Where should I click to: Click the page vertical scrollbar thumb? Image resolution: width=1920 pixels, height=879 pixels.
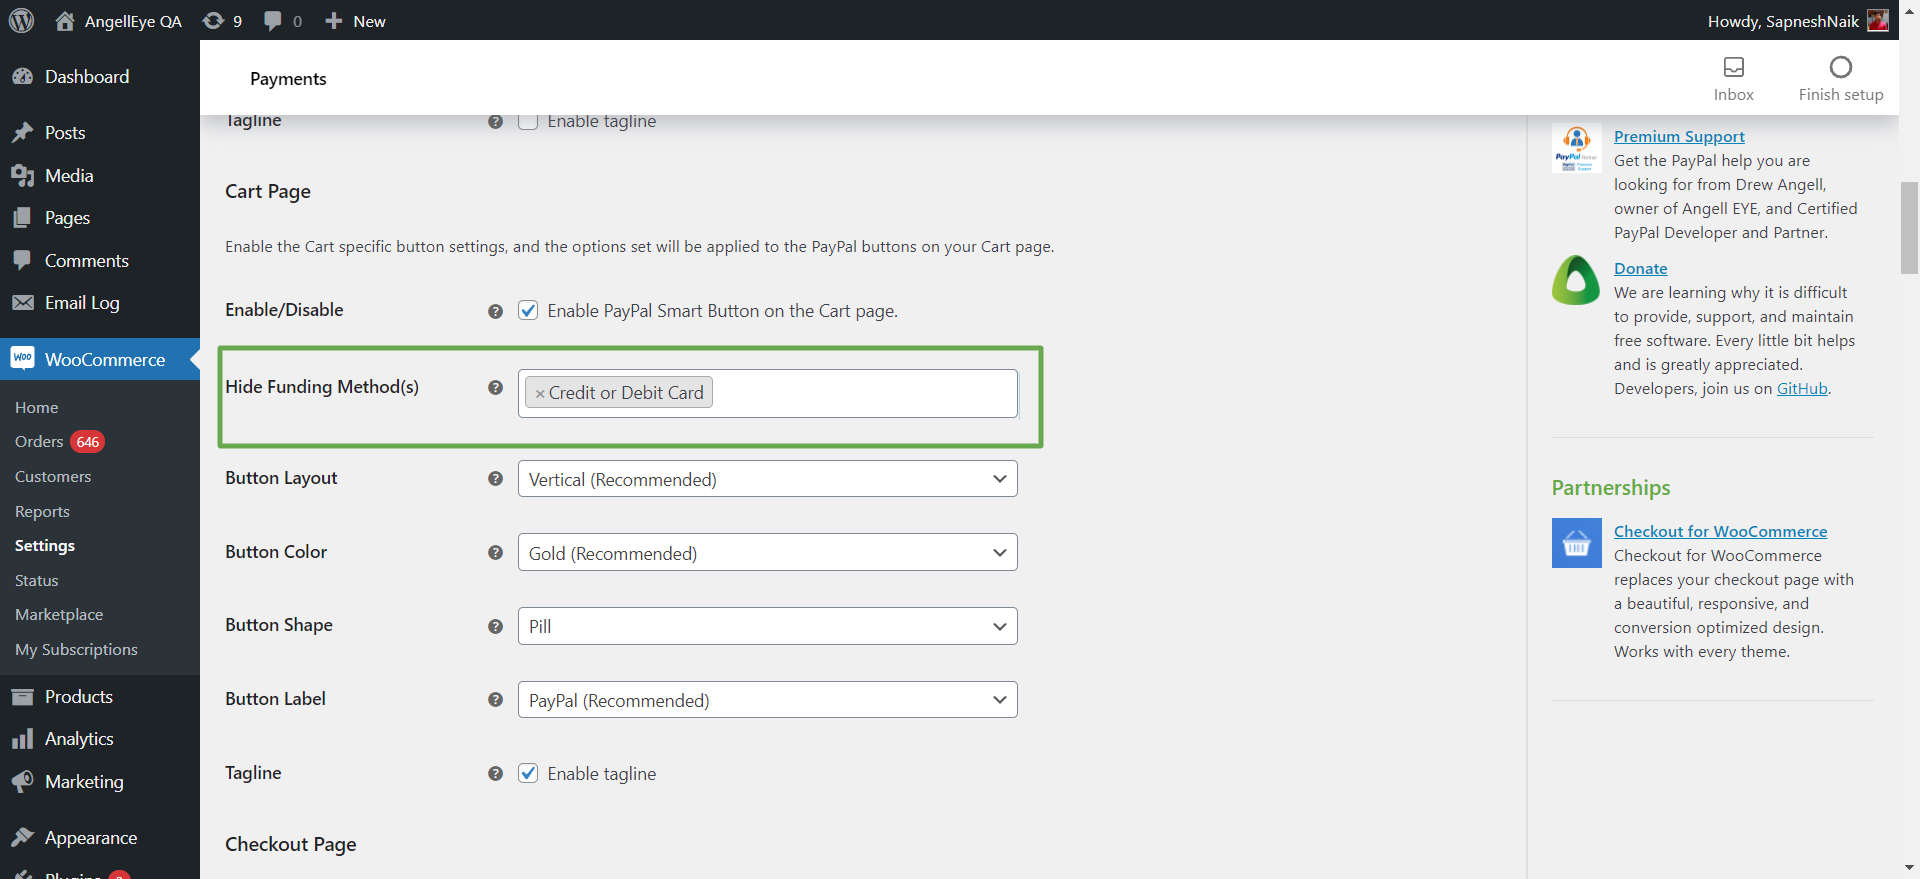click(1909, 228)
